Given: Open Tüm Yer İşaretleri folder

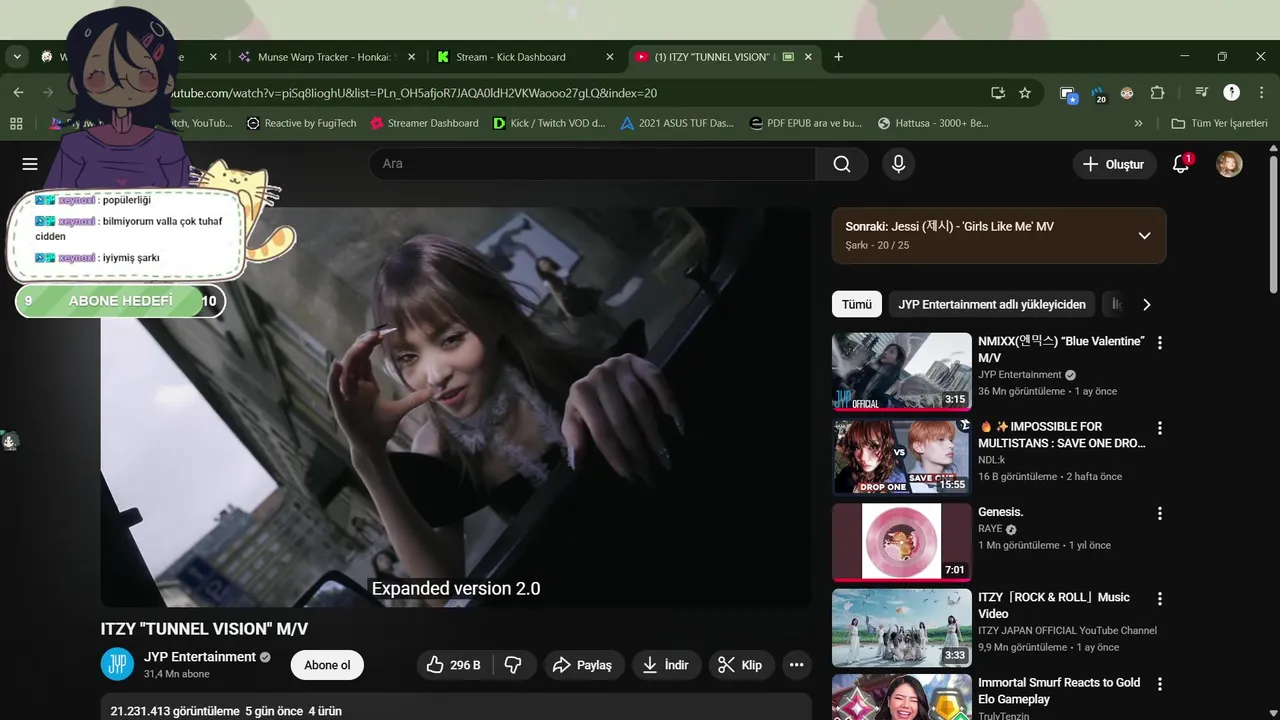Looking at the screenshot, I should pyautogui.click(x=1219, y=123).
